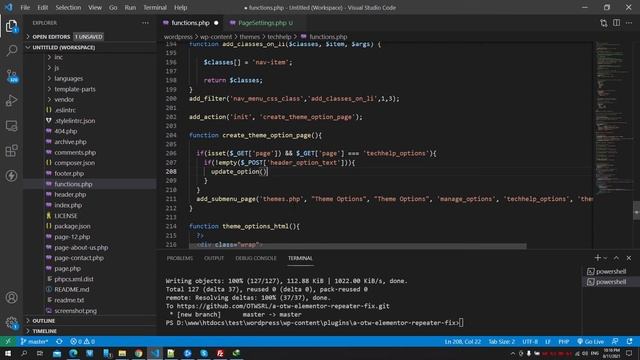The width and height of the screenshot is (640, 360).
Task: Open footer.php in the explorer
Action: coord(69,173)
